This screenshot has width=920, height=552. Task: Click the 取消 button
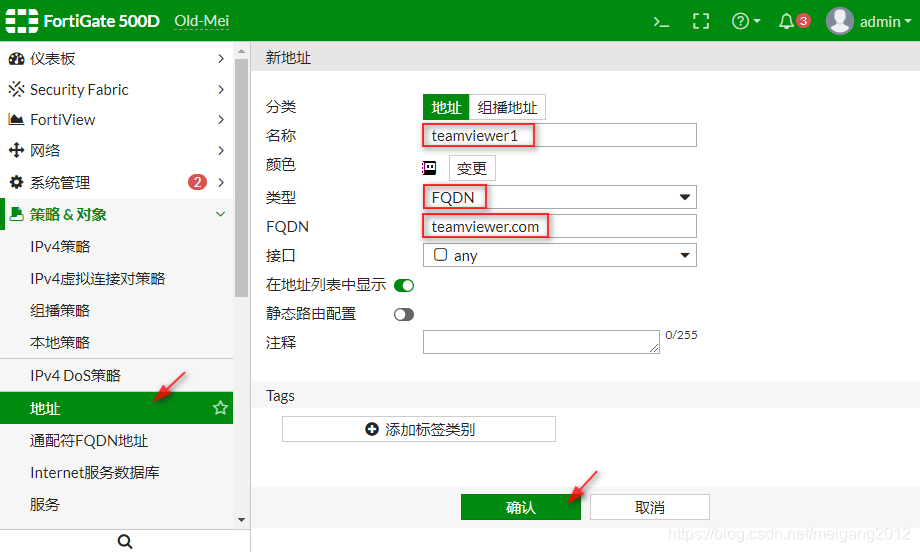[x=650, y=507]
